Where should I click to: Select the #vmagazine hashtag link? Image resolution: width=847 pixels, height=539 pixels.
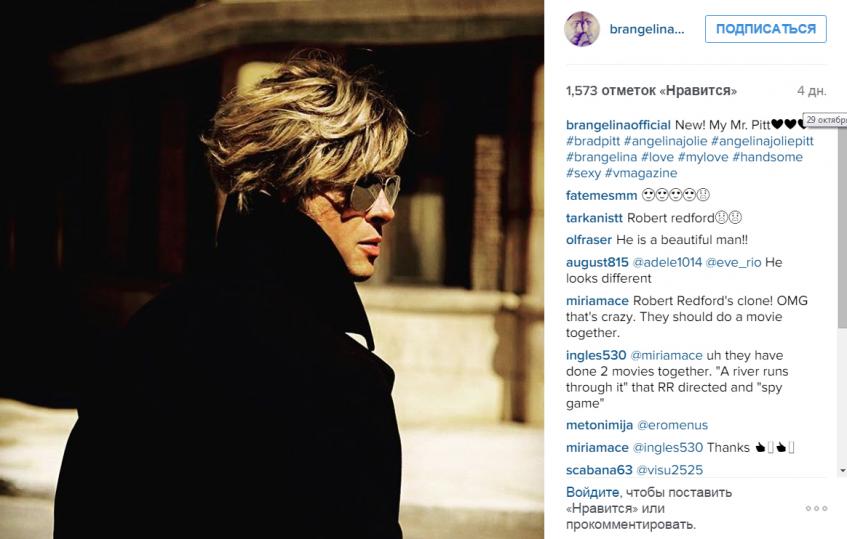[641, 173]
